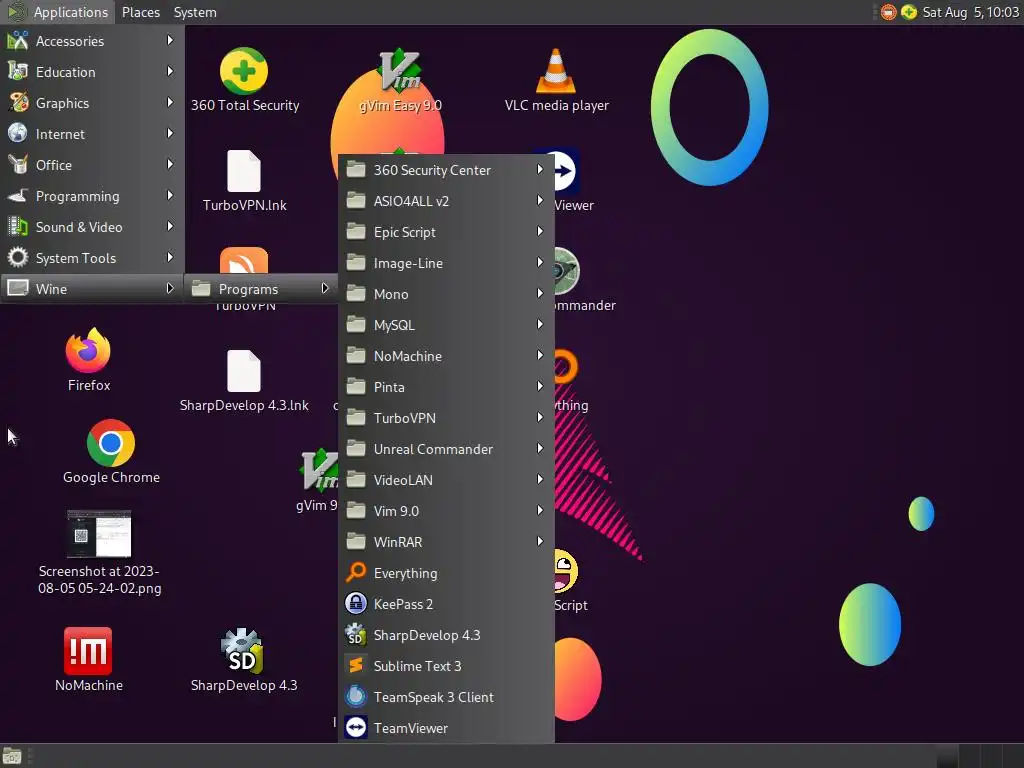This screenshot has height=768, width=1024.
Task: Click the red tray icon in top panel
Action: click(x=888, y=12)
